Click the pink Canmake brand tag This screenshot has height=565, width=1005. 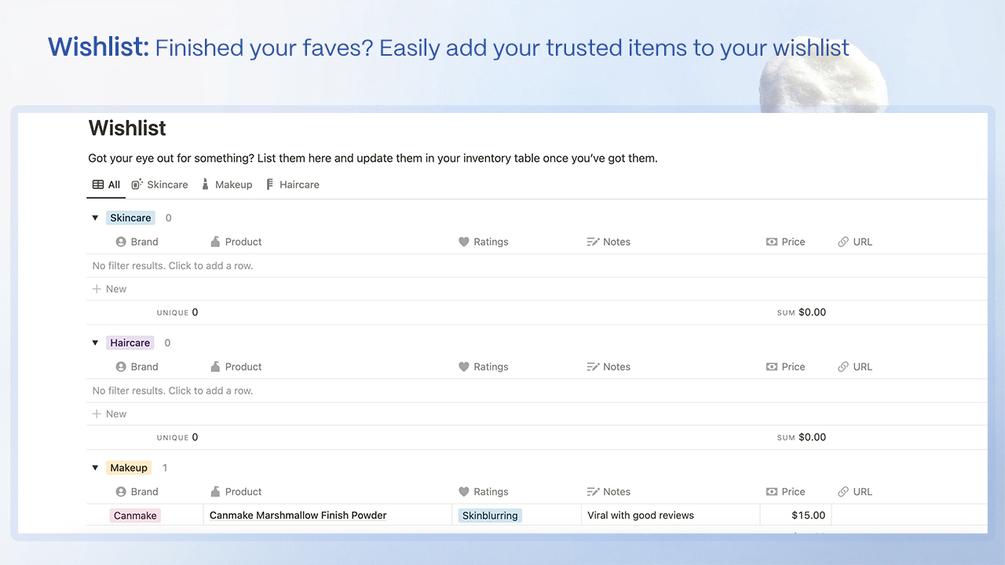click(135, 516)
